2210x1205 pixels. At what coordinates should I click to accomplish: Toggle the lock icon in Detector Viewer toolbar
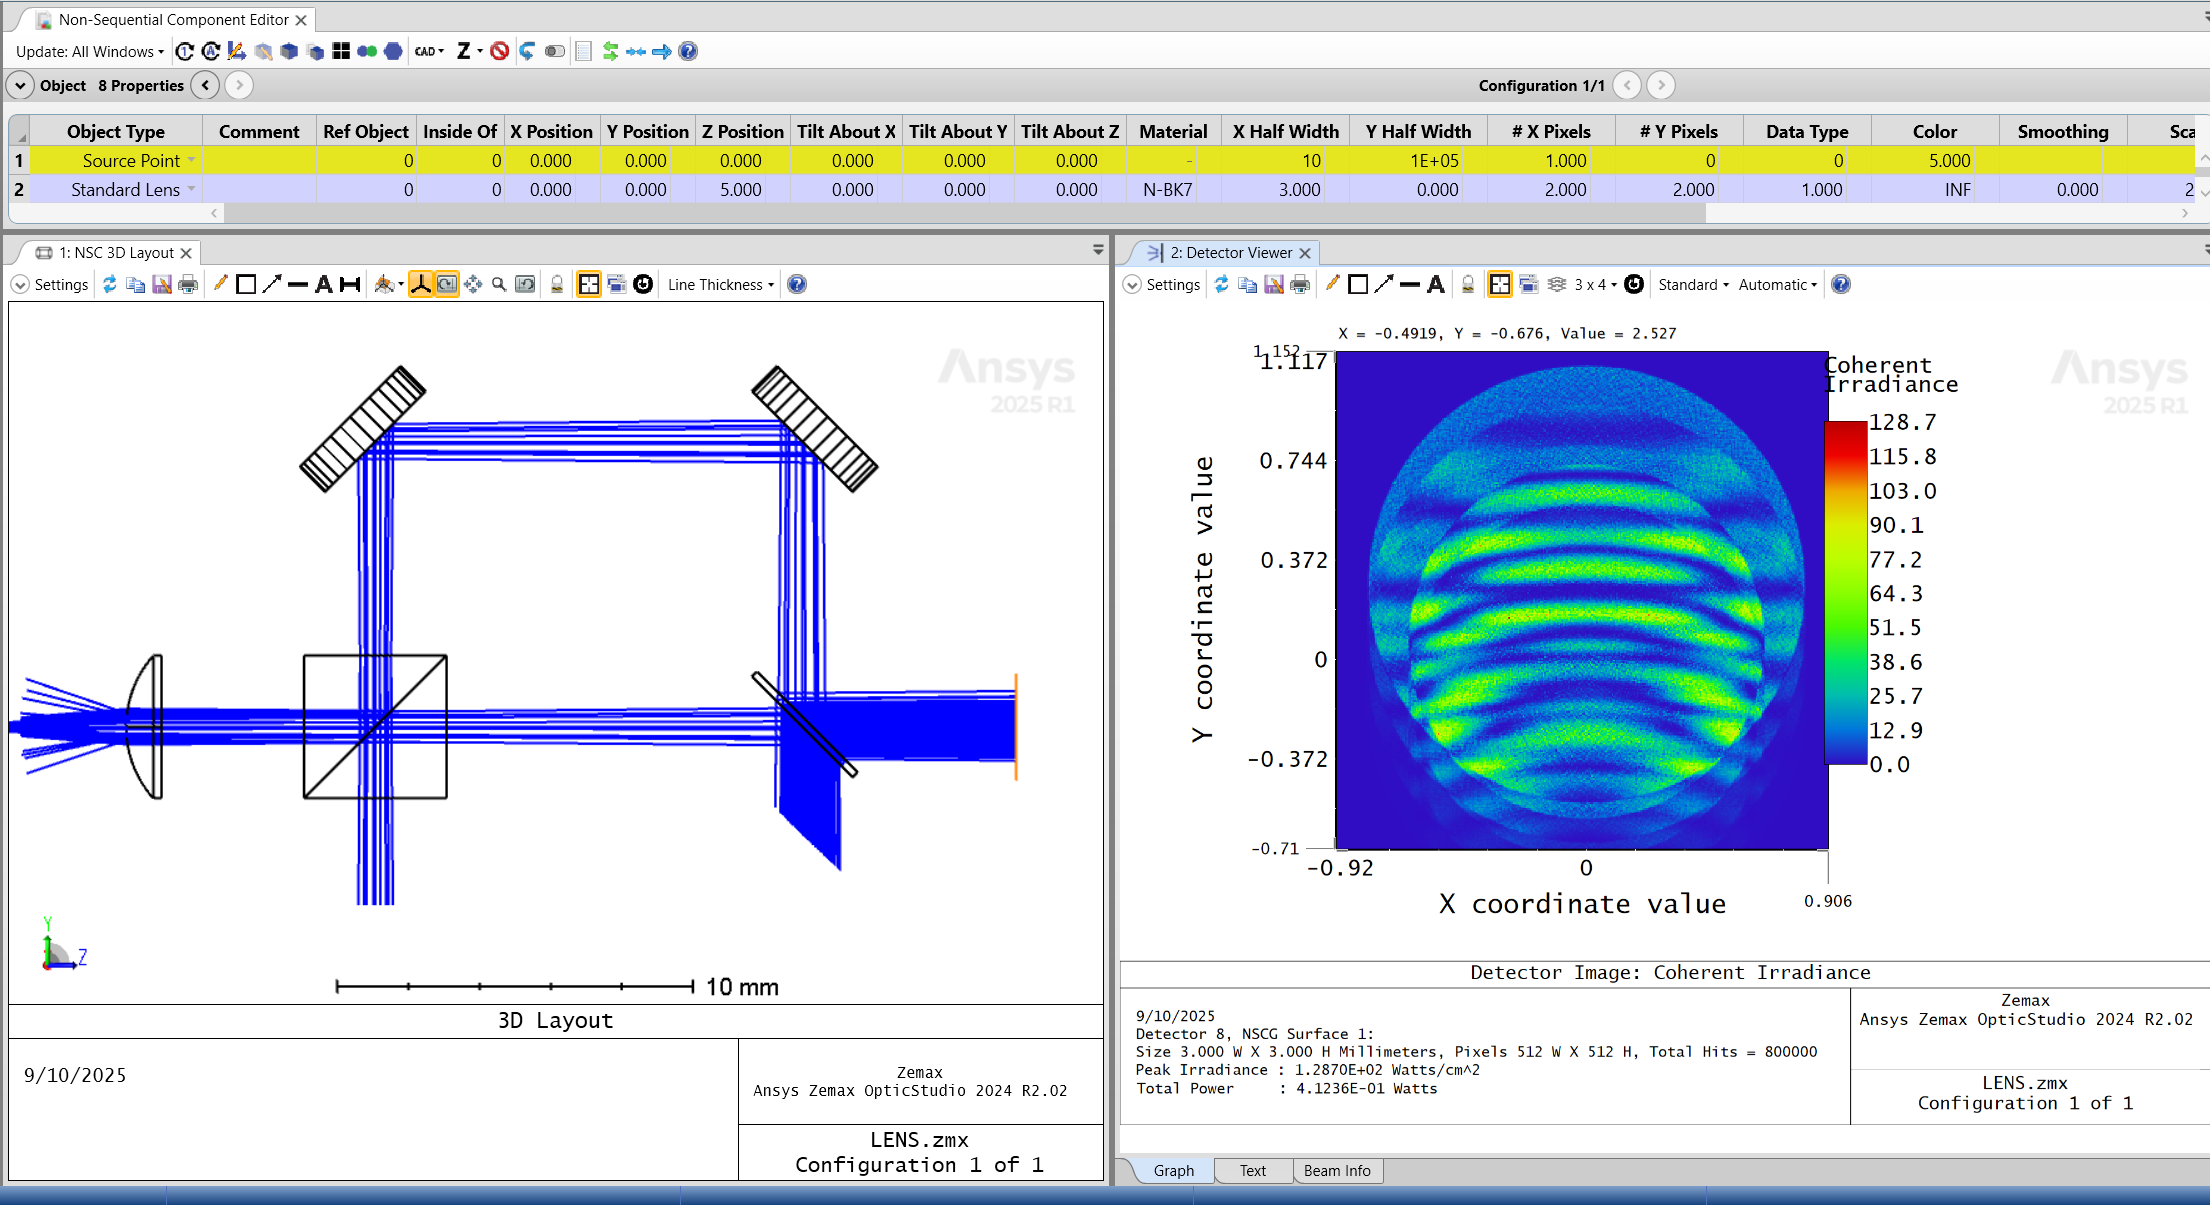coord(1466,284)
